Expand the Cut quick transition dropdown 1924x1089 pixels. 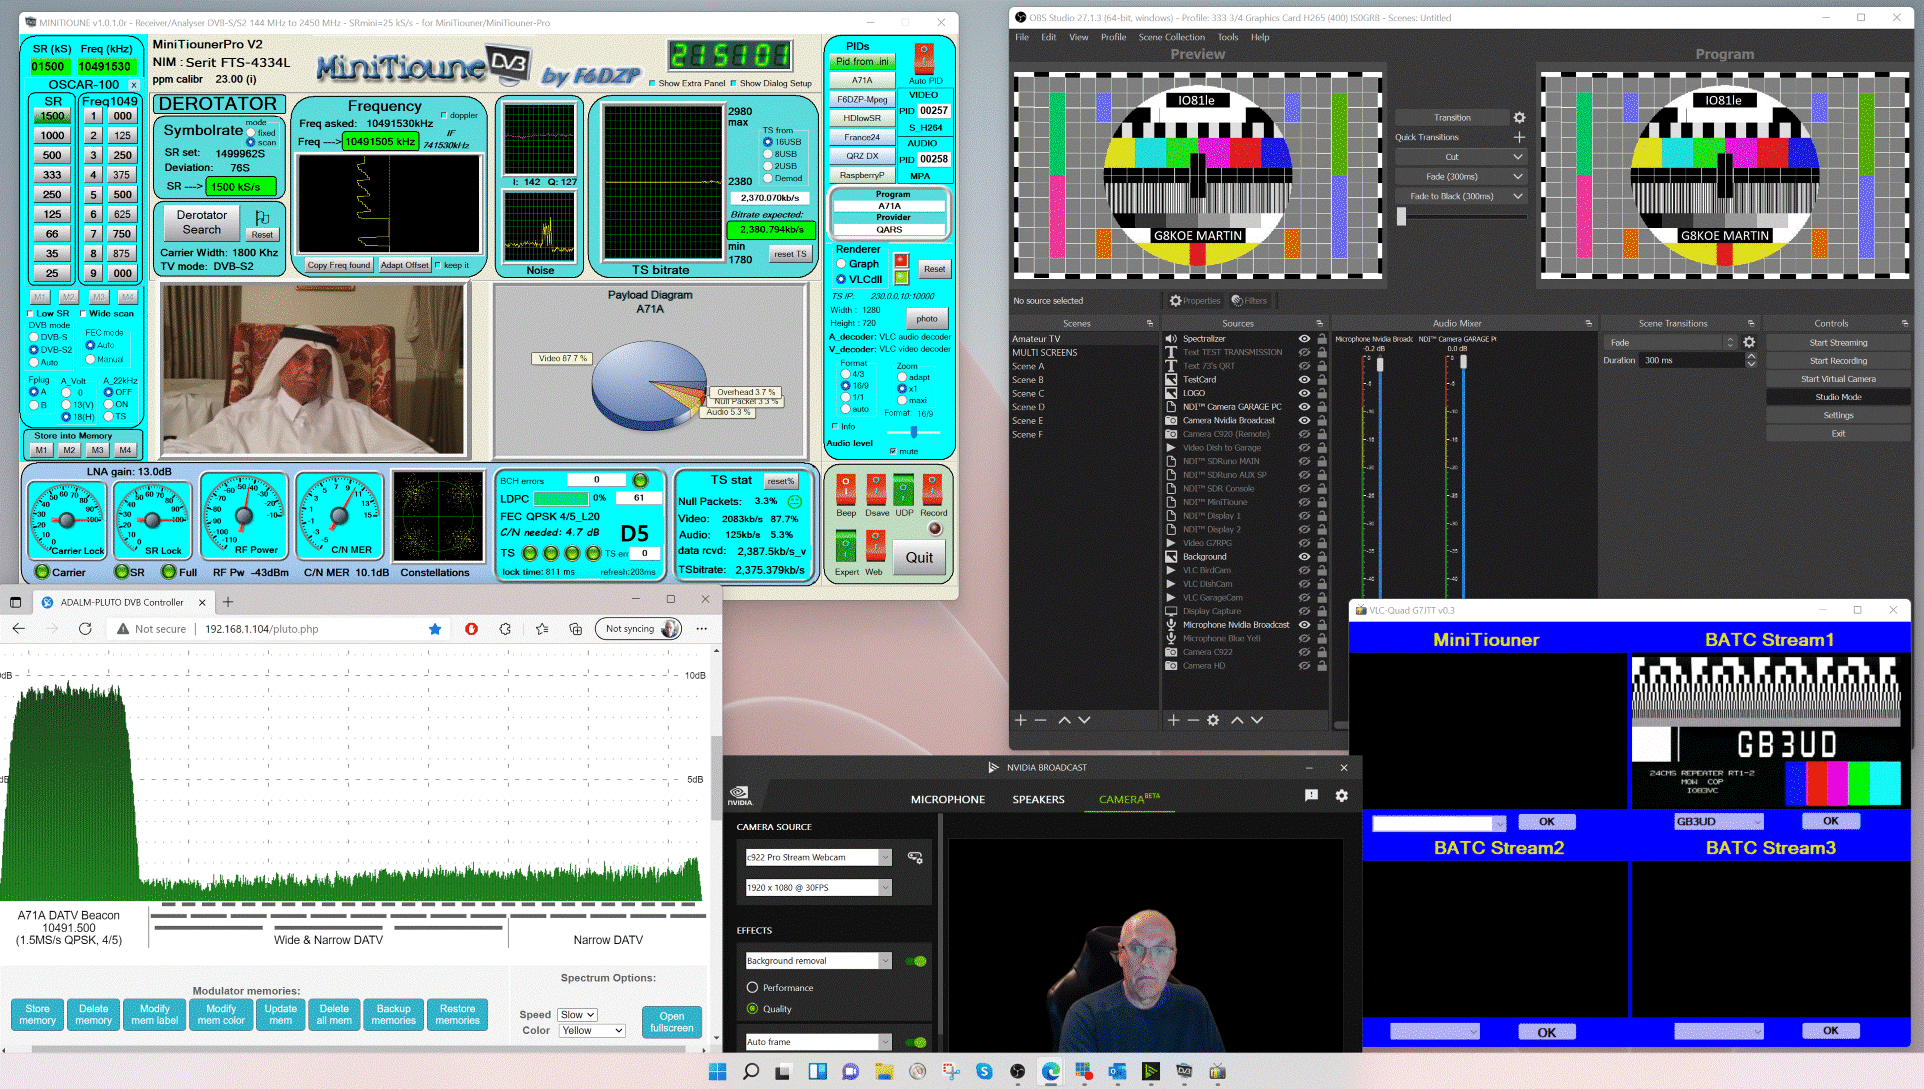click(1517, 157)
